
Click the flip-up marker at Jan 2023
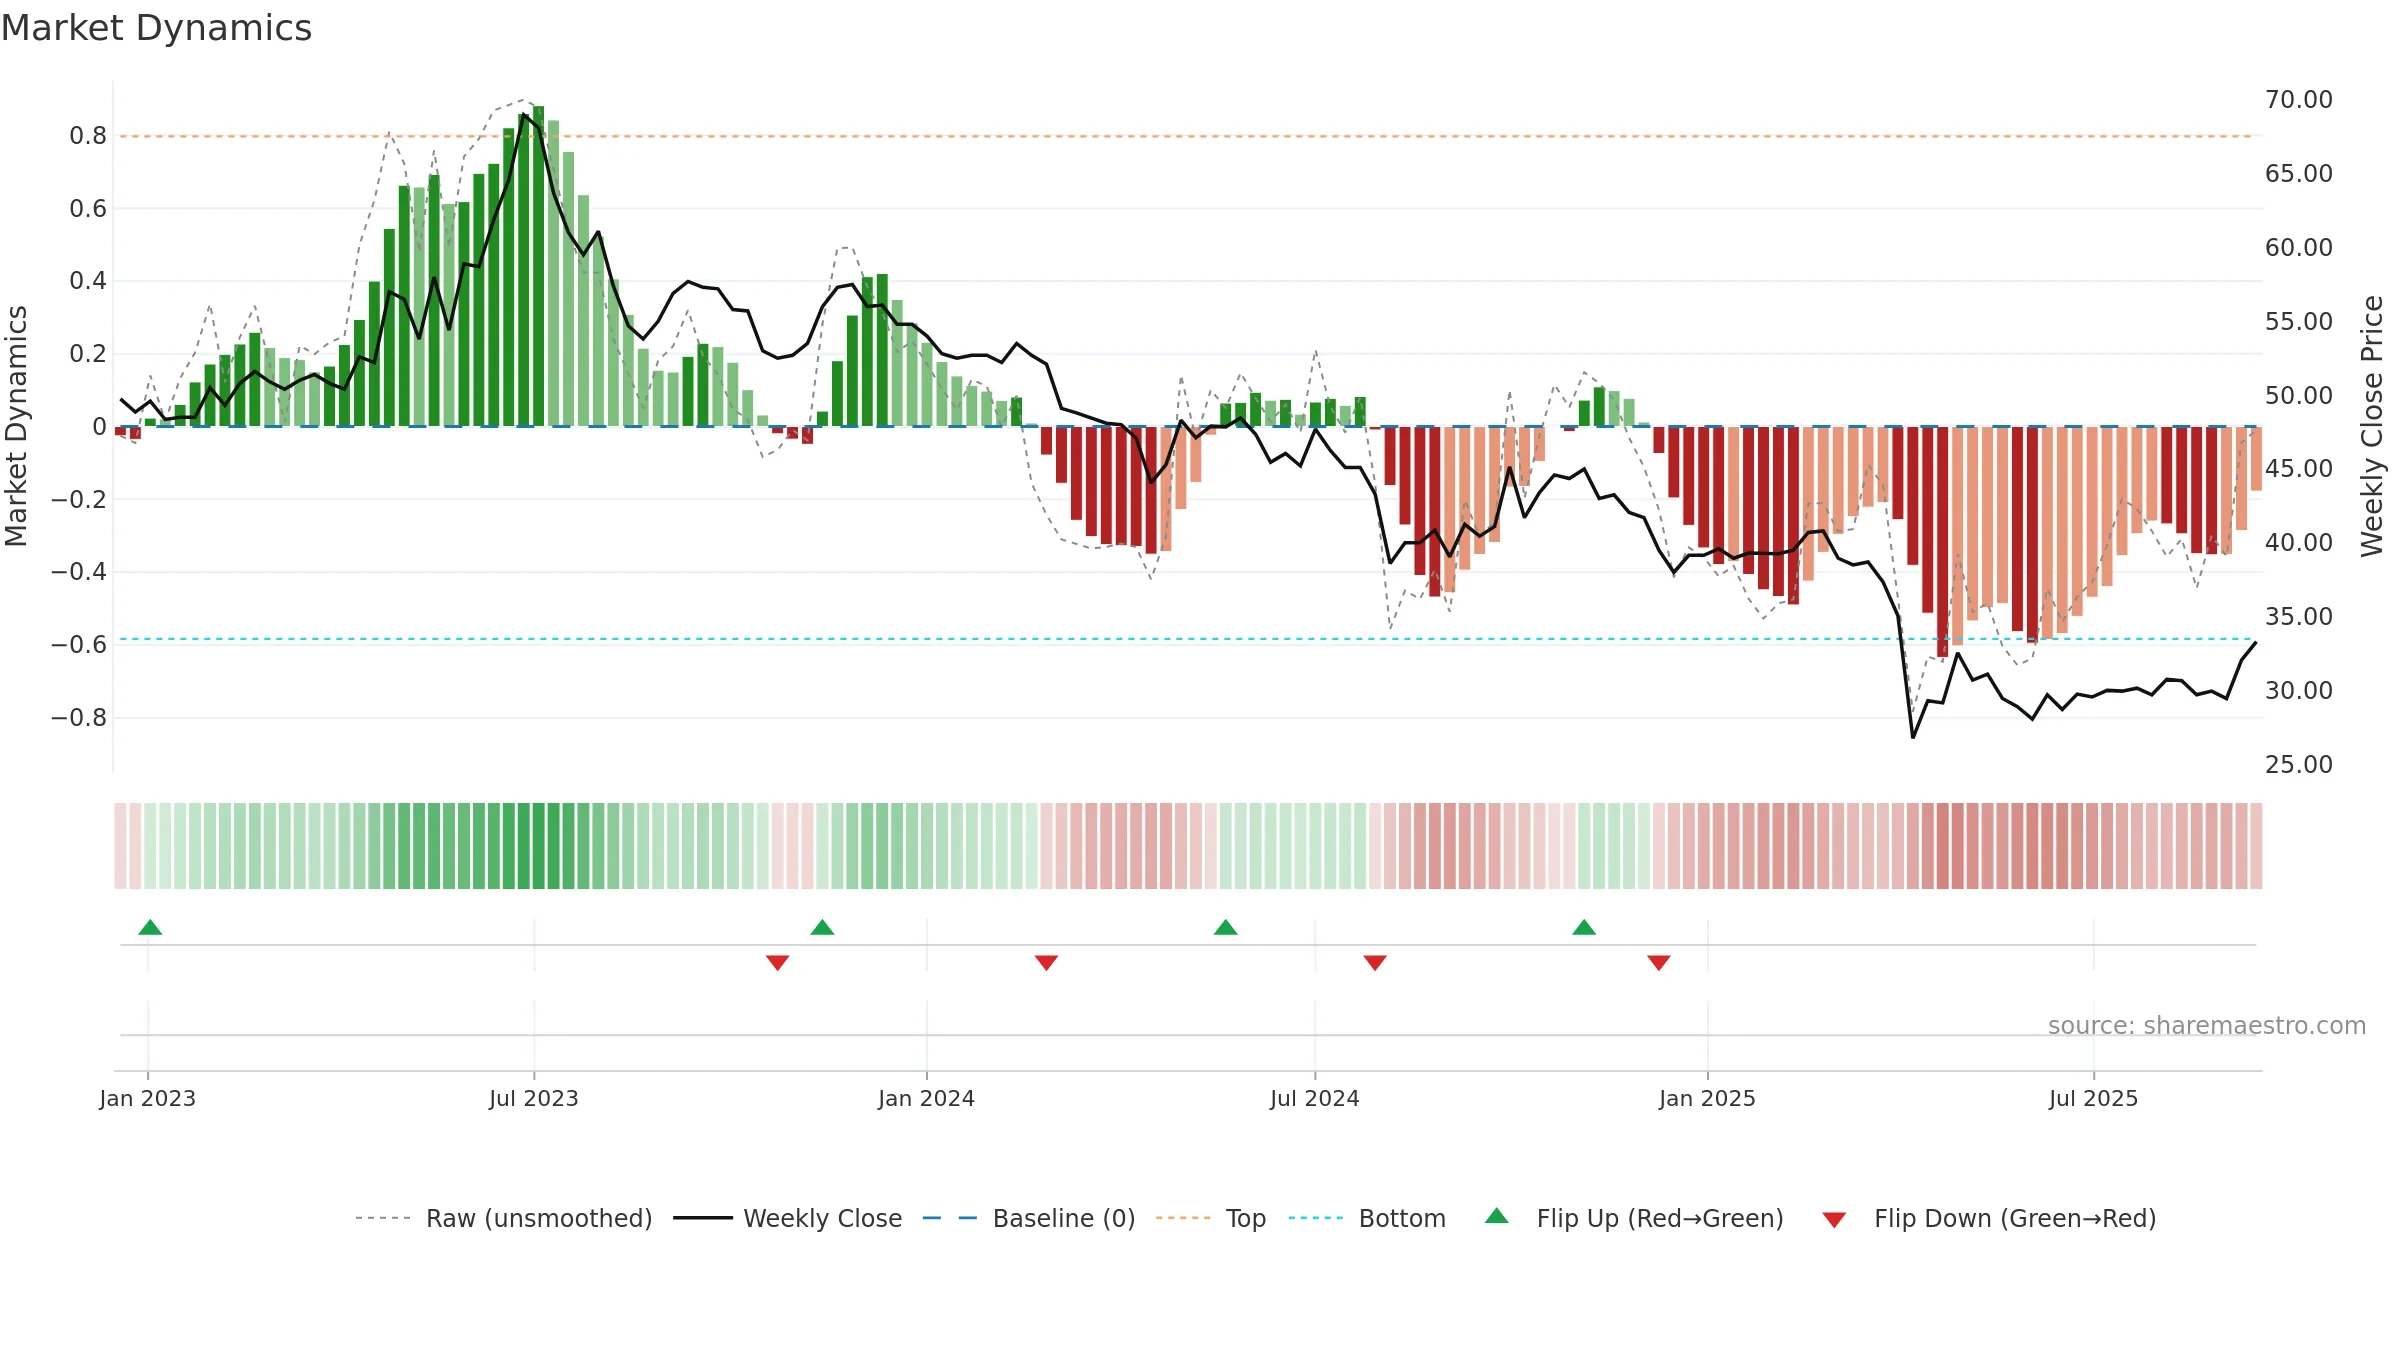click(150, 927)
